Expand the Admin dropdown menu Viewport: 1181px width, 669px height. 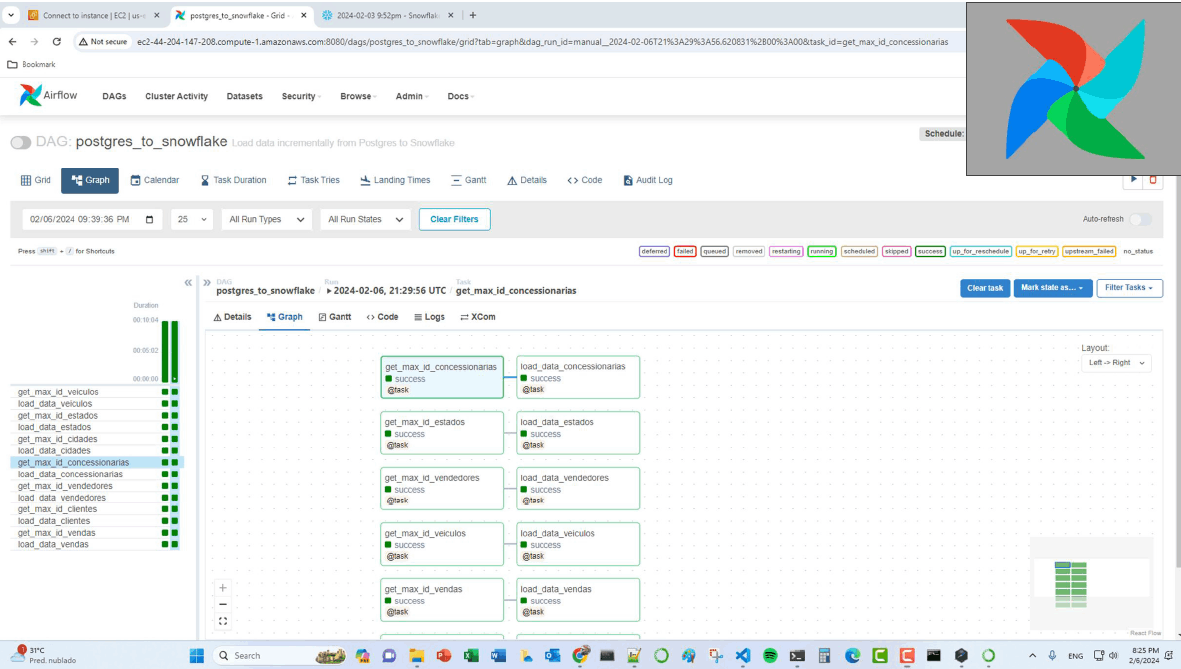click(412, 96)
